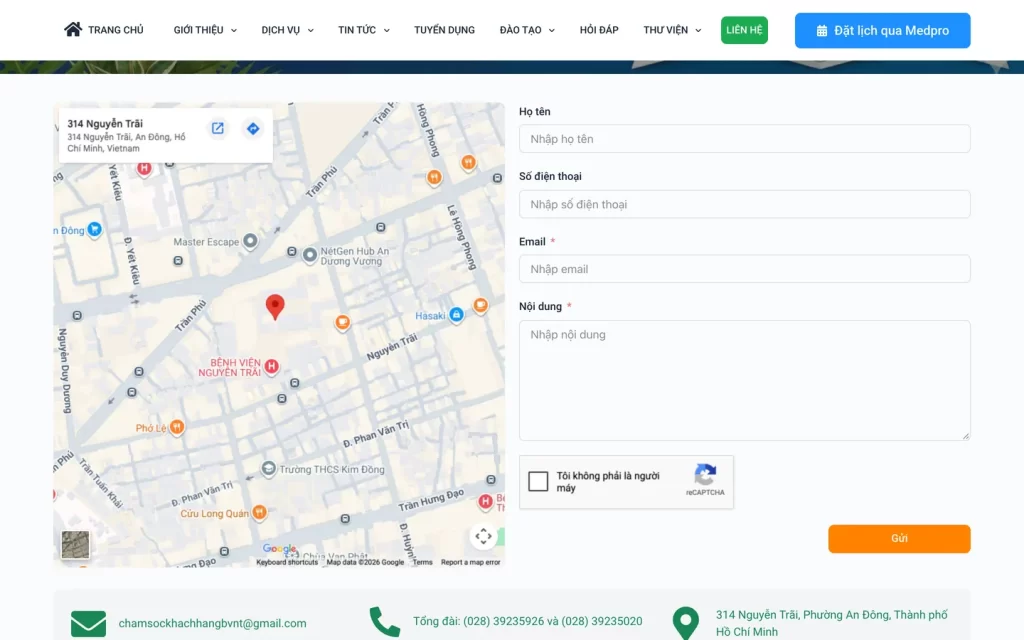Open the map in a new window icon
Image resolution: width=1024 pixels, height=640 pixels.
(x=217, y=128)
